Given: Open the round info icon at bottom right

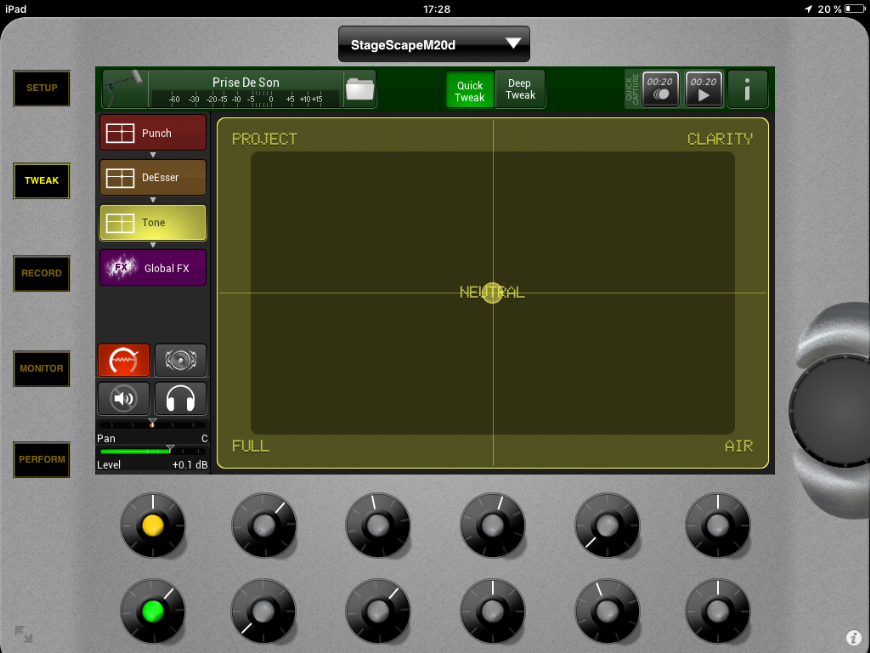Looking at the screenshot, I should pyautogui.click(x=853, y=637).
